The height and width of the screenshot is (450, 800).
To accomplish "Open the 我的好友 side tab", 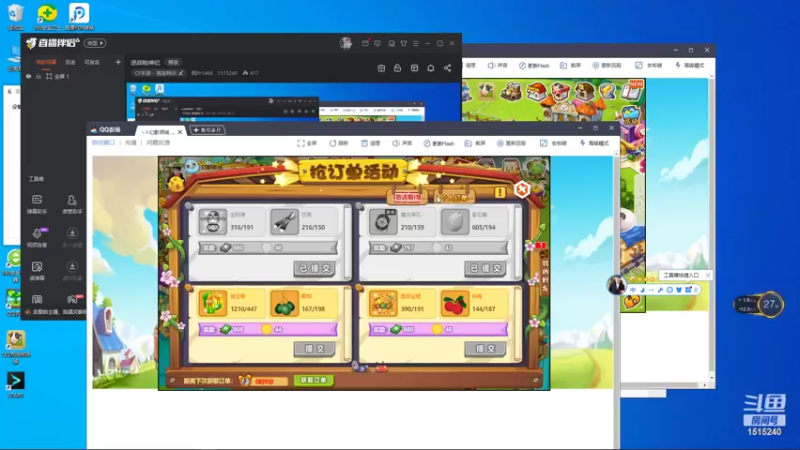I will click(x=545, y=274).
